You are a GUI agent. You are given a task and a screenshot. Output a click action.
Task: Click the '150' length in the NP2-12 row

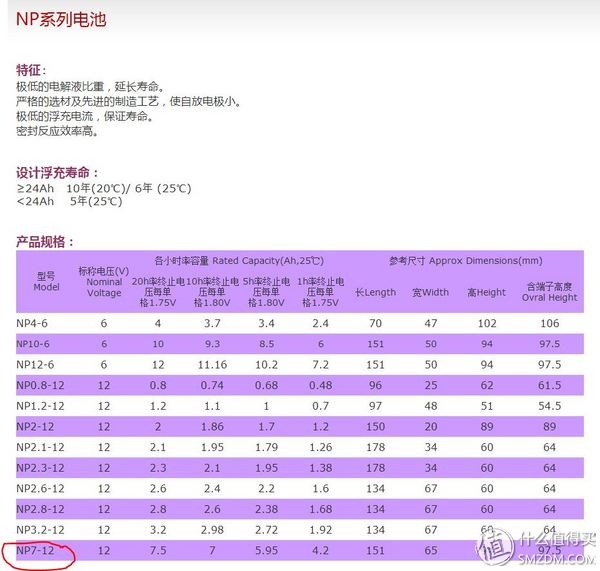coord(375,427)
